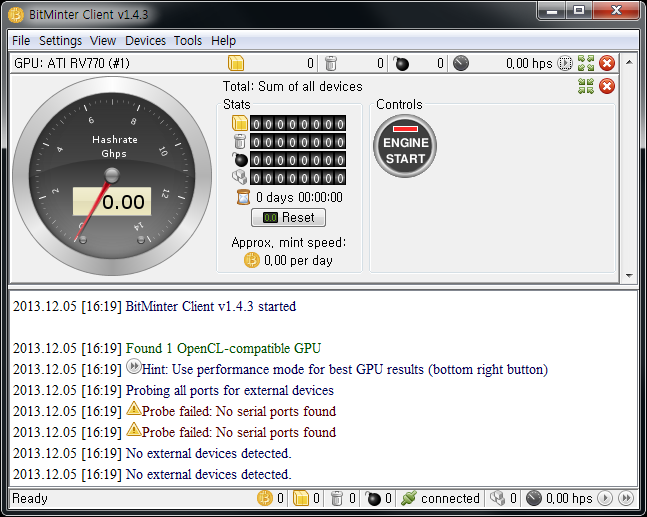Click the Hashrate gauge dial
The width and height of the screenshot is (647, 517).
point(112,176)
